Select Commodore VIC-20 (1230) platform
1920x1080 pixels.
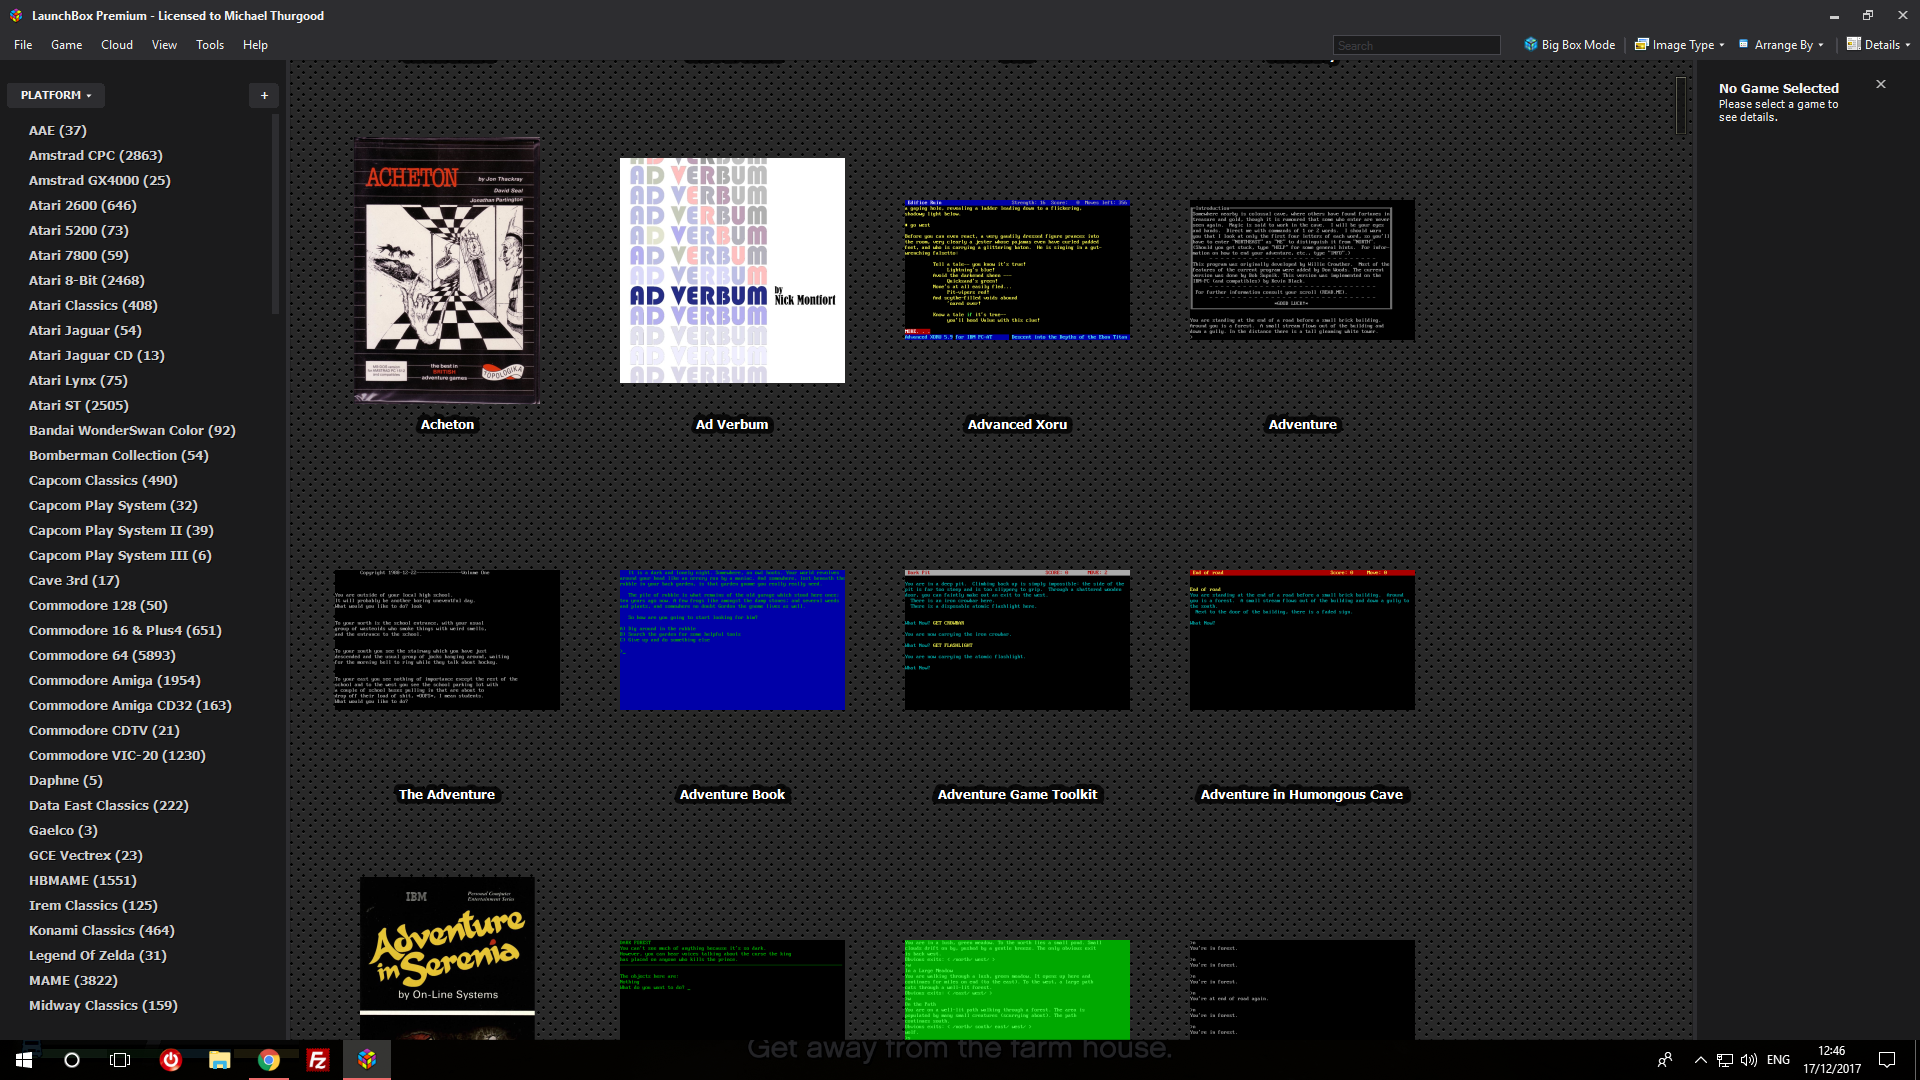click(117, 755)
